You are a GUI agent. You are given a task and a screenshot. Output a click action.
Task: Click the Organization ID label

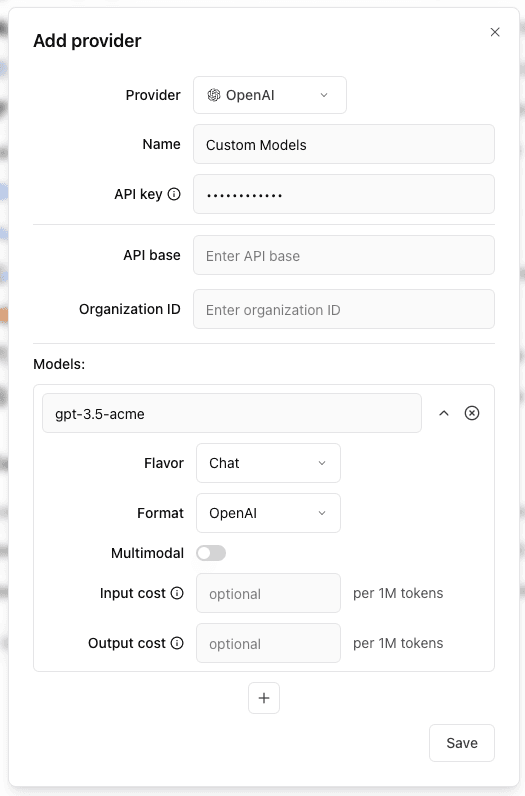point(129,309)
